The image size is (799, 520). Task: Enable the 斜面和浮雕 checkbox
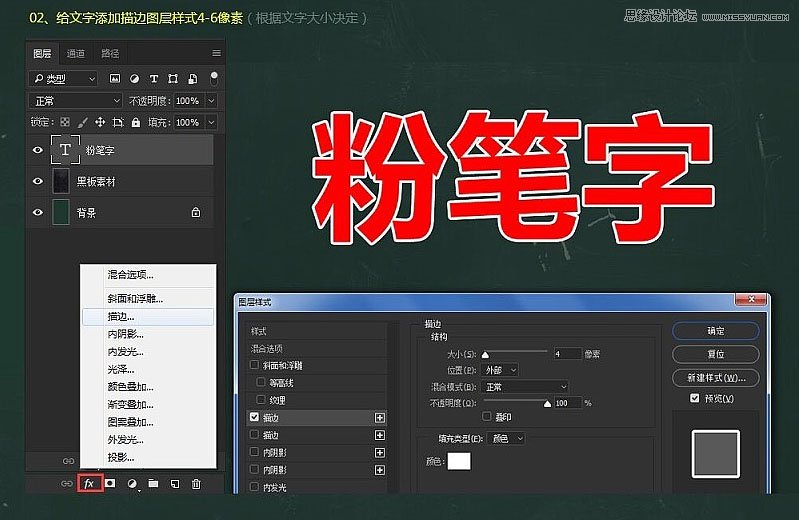pos(255,365)
